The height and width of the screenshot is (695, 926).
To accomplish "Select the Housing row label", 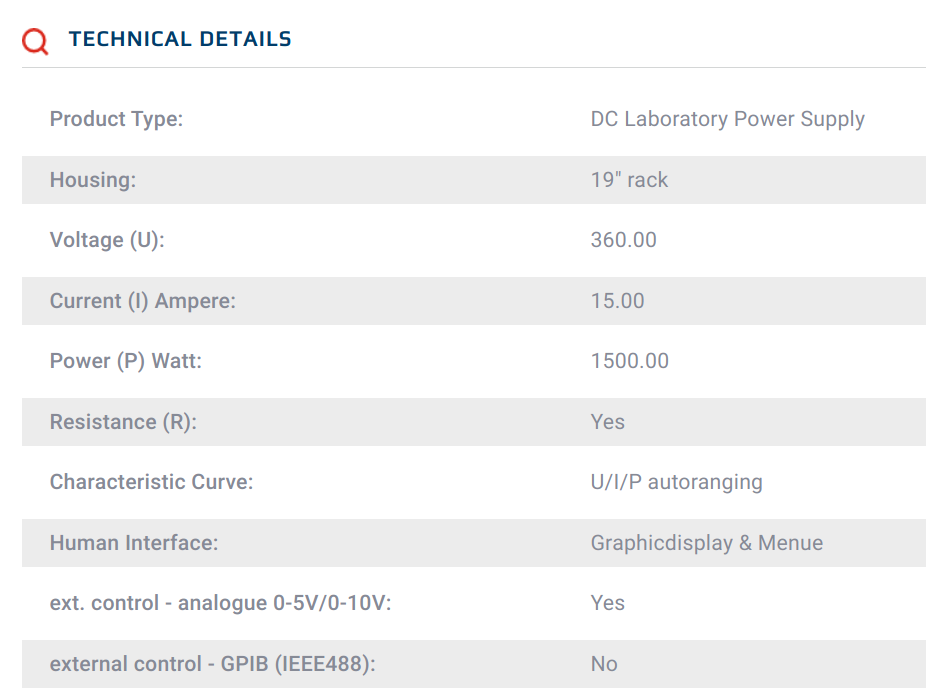I will click(x=93, y=180).
